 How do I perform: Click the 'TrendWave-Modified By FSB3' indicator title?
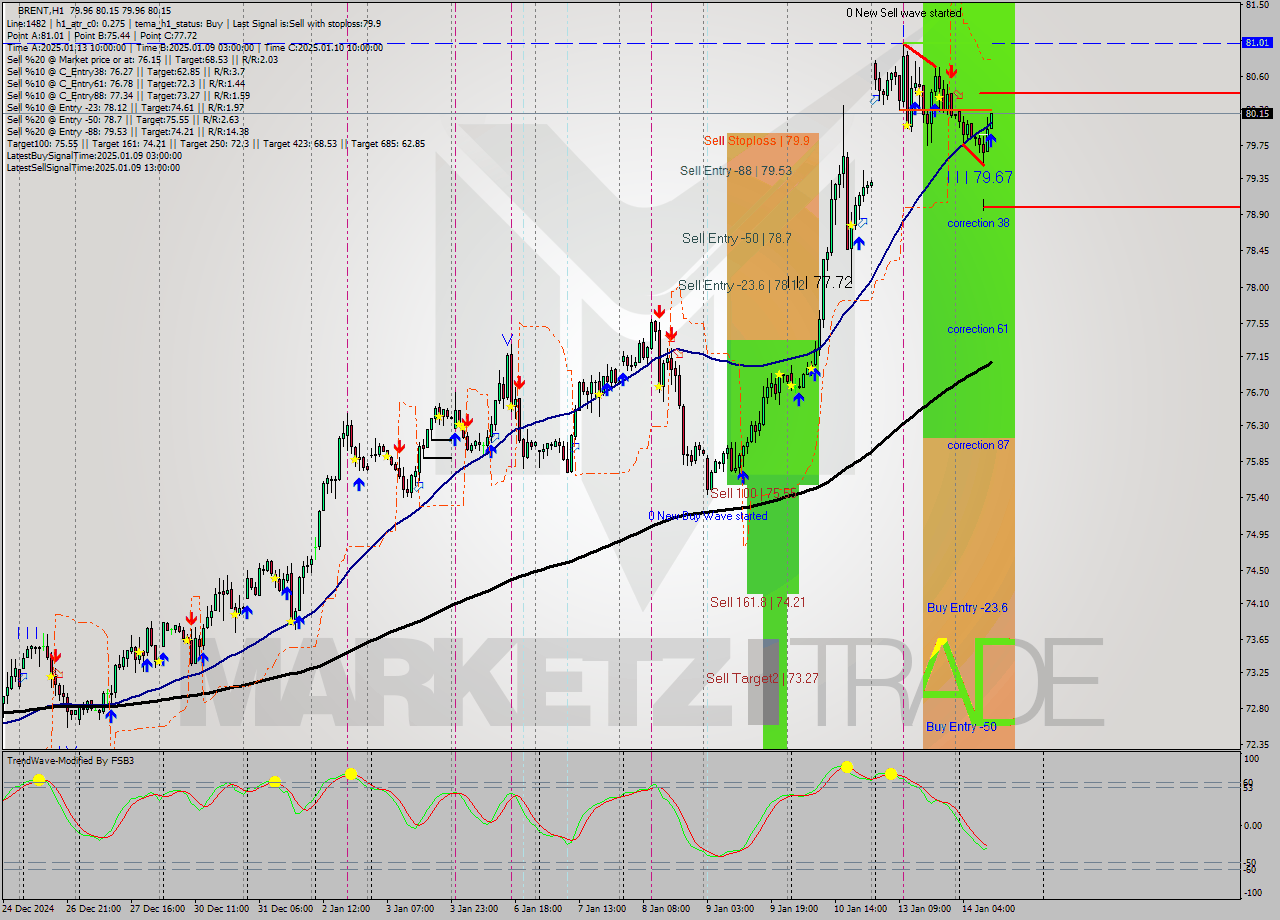point(70,760)
